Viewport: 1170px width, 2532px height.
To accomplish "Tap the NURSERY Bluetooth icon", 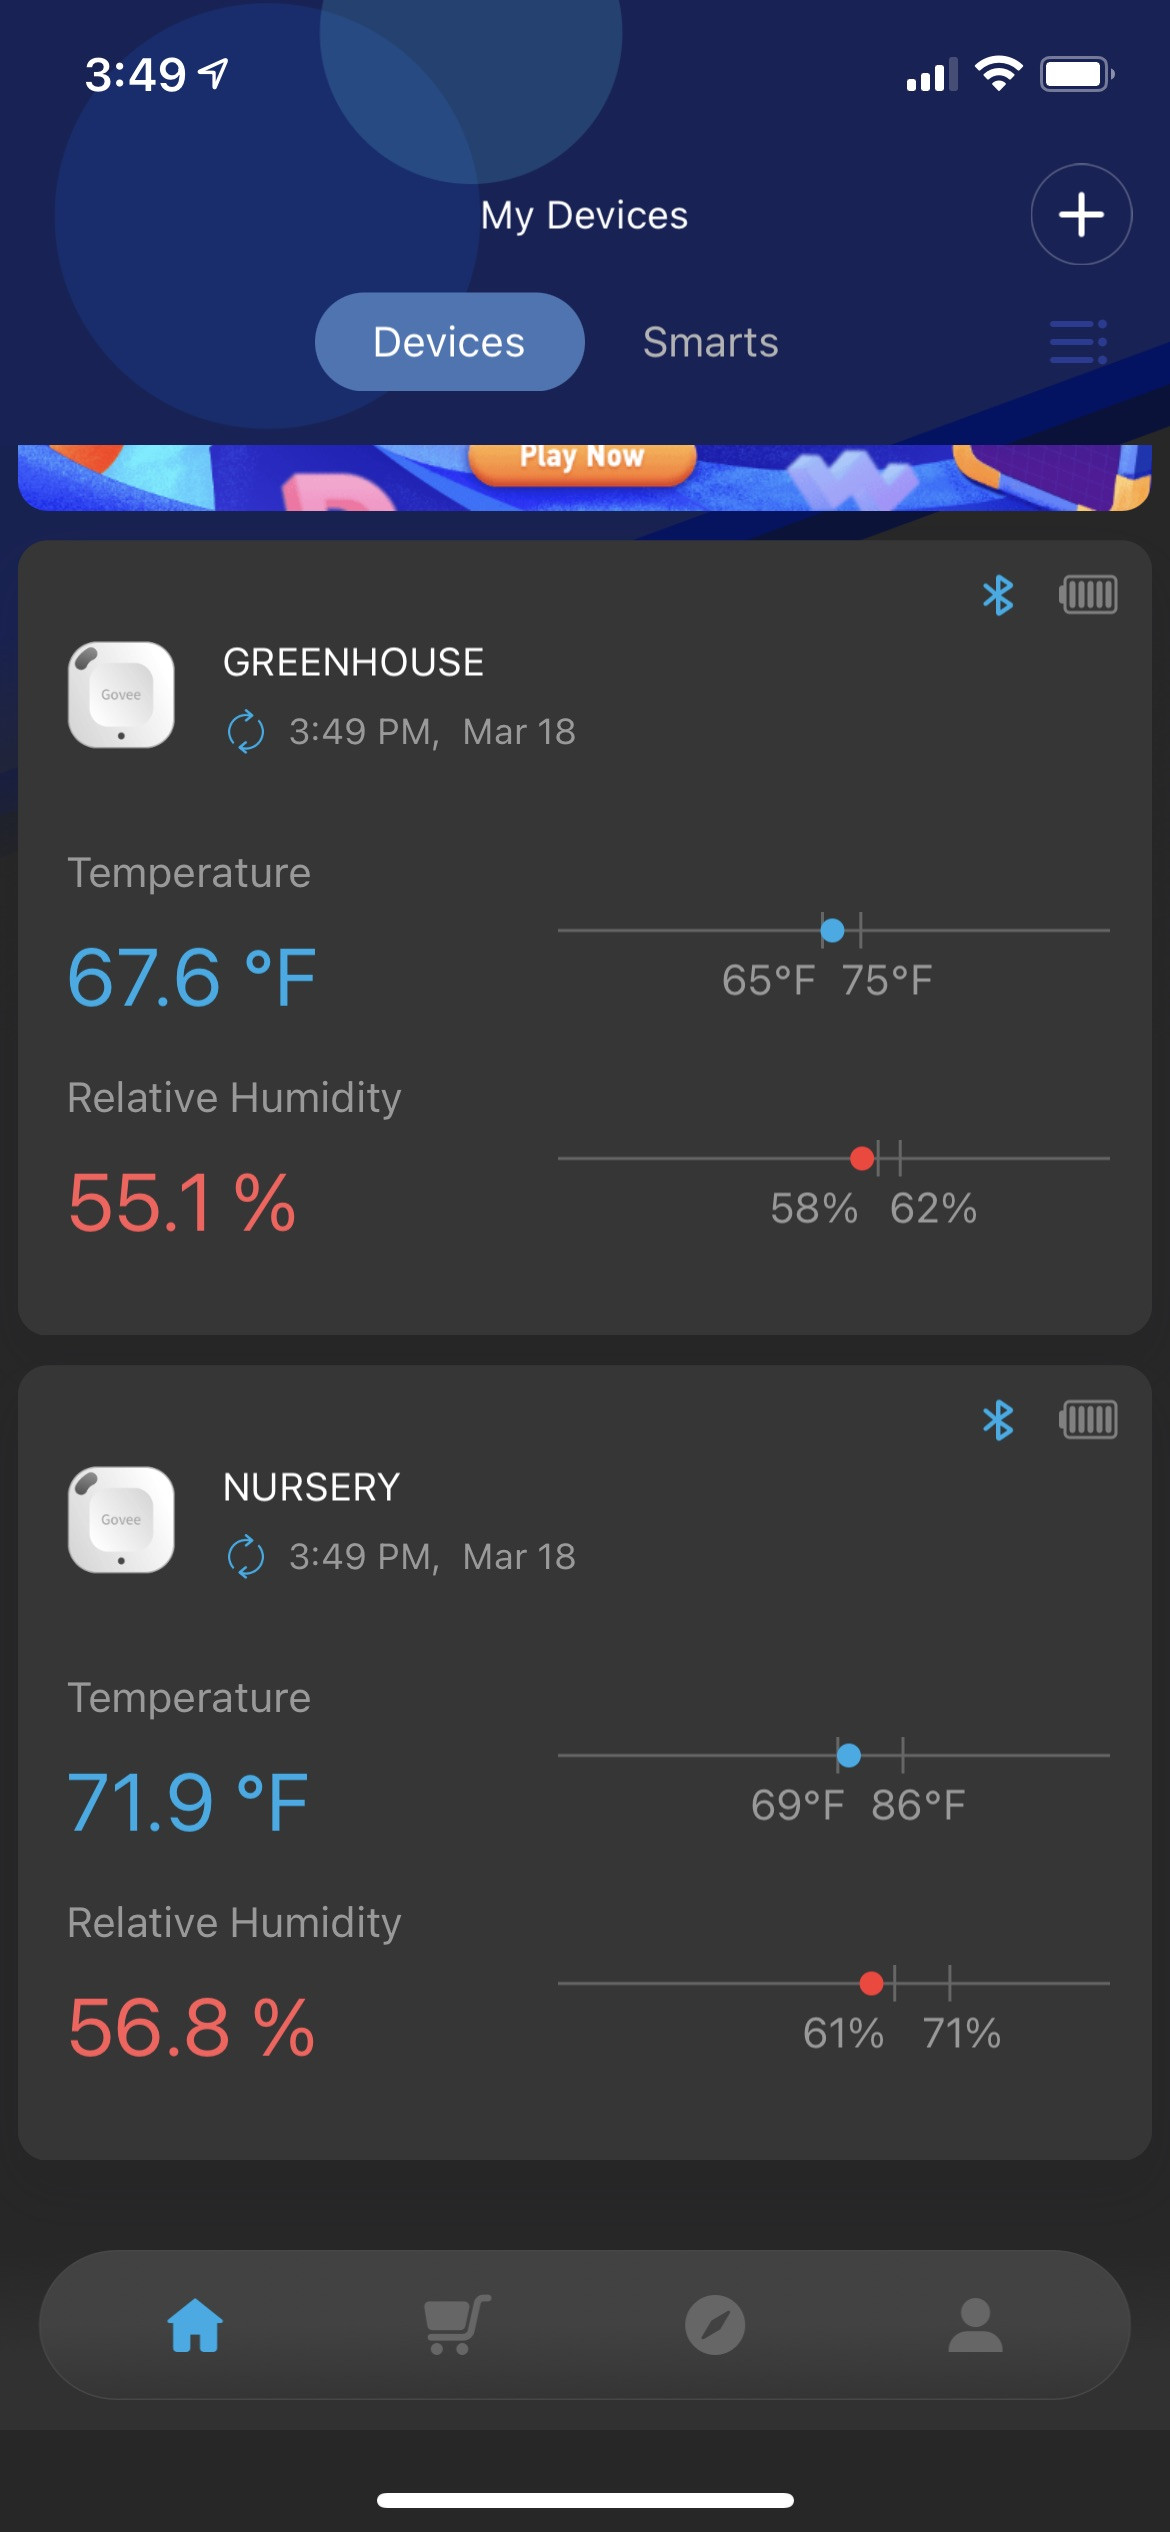I will (x=998, y=1420).
